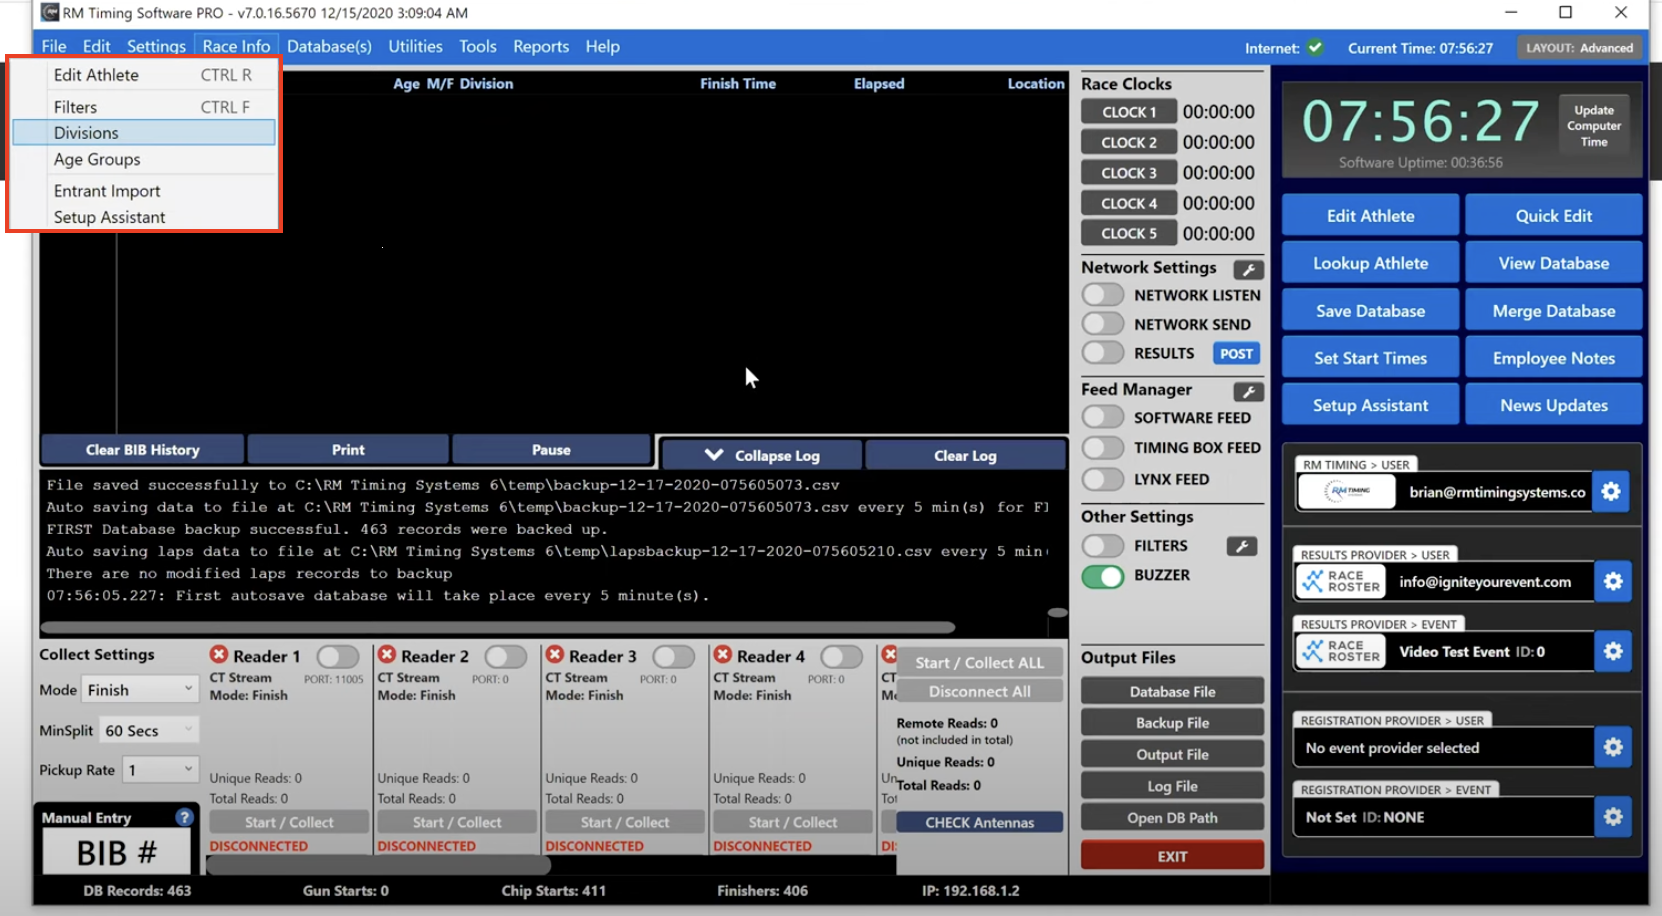Open gear for Registration Provider event
The image size is (1662, 916).
[1612, 817]
